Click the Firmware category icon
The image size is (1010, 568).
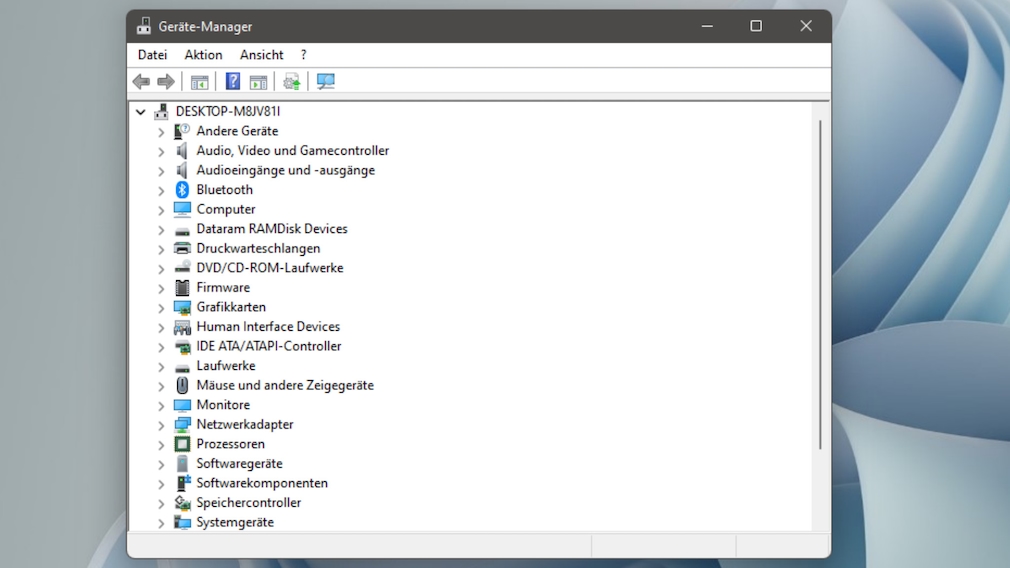182,288
